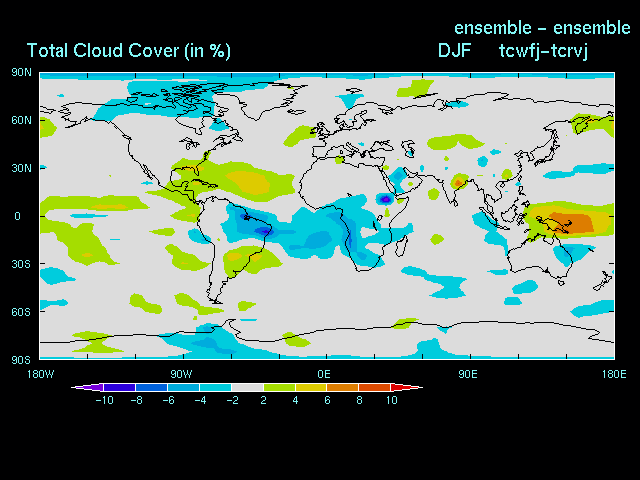Click the colorbar tick label 10
The height and width of the screenshot is (480, 640).
[x=391, y=400]
